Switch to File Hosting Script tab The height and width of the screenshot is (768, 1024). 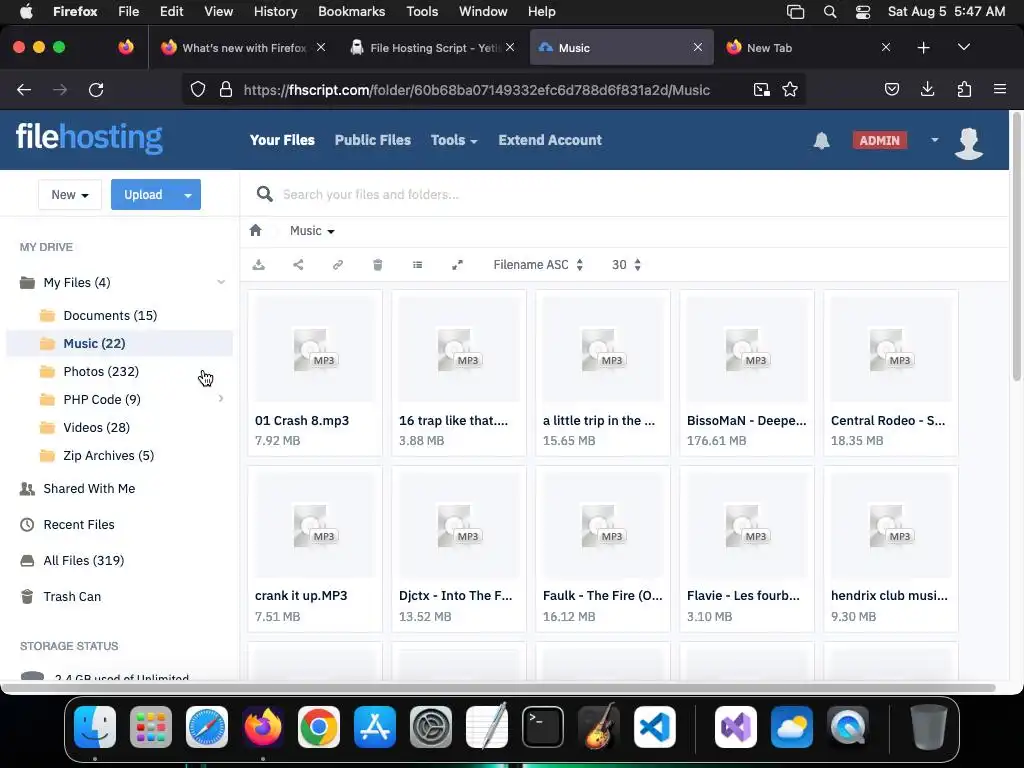[x=433, y=48]
